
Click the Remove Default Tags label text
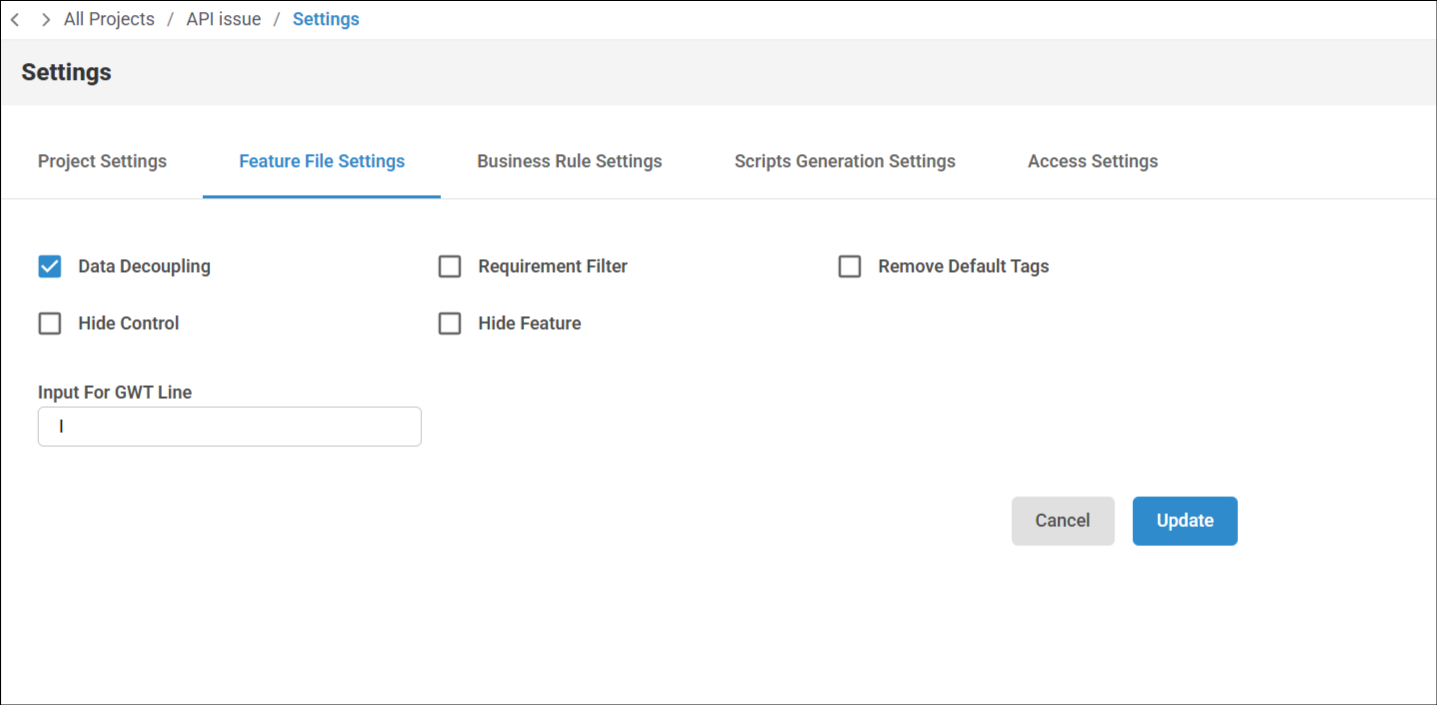click(963, 267)
